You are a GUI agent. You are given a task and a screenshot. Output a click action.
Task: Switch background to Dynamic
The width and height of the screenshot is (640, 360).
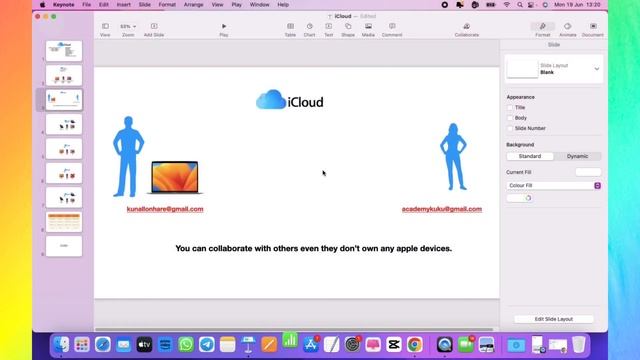[x=577, y=156]
